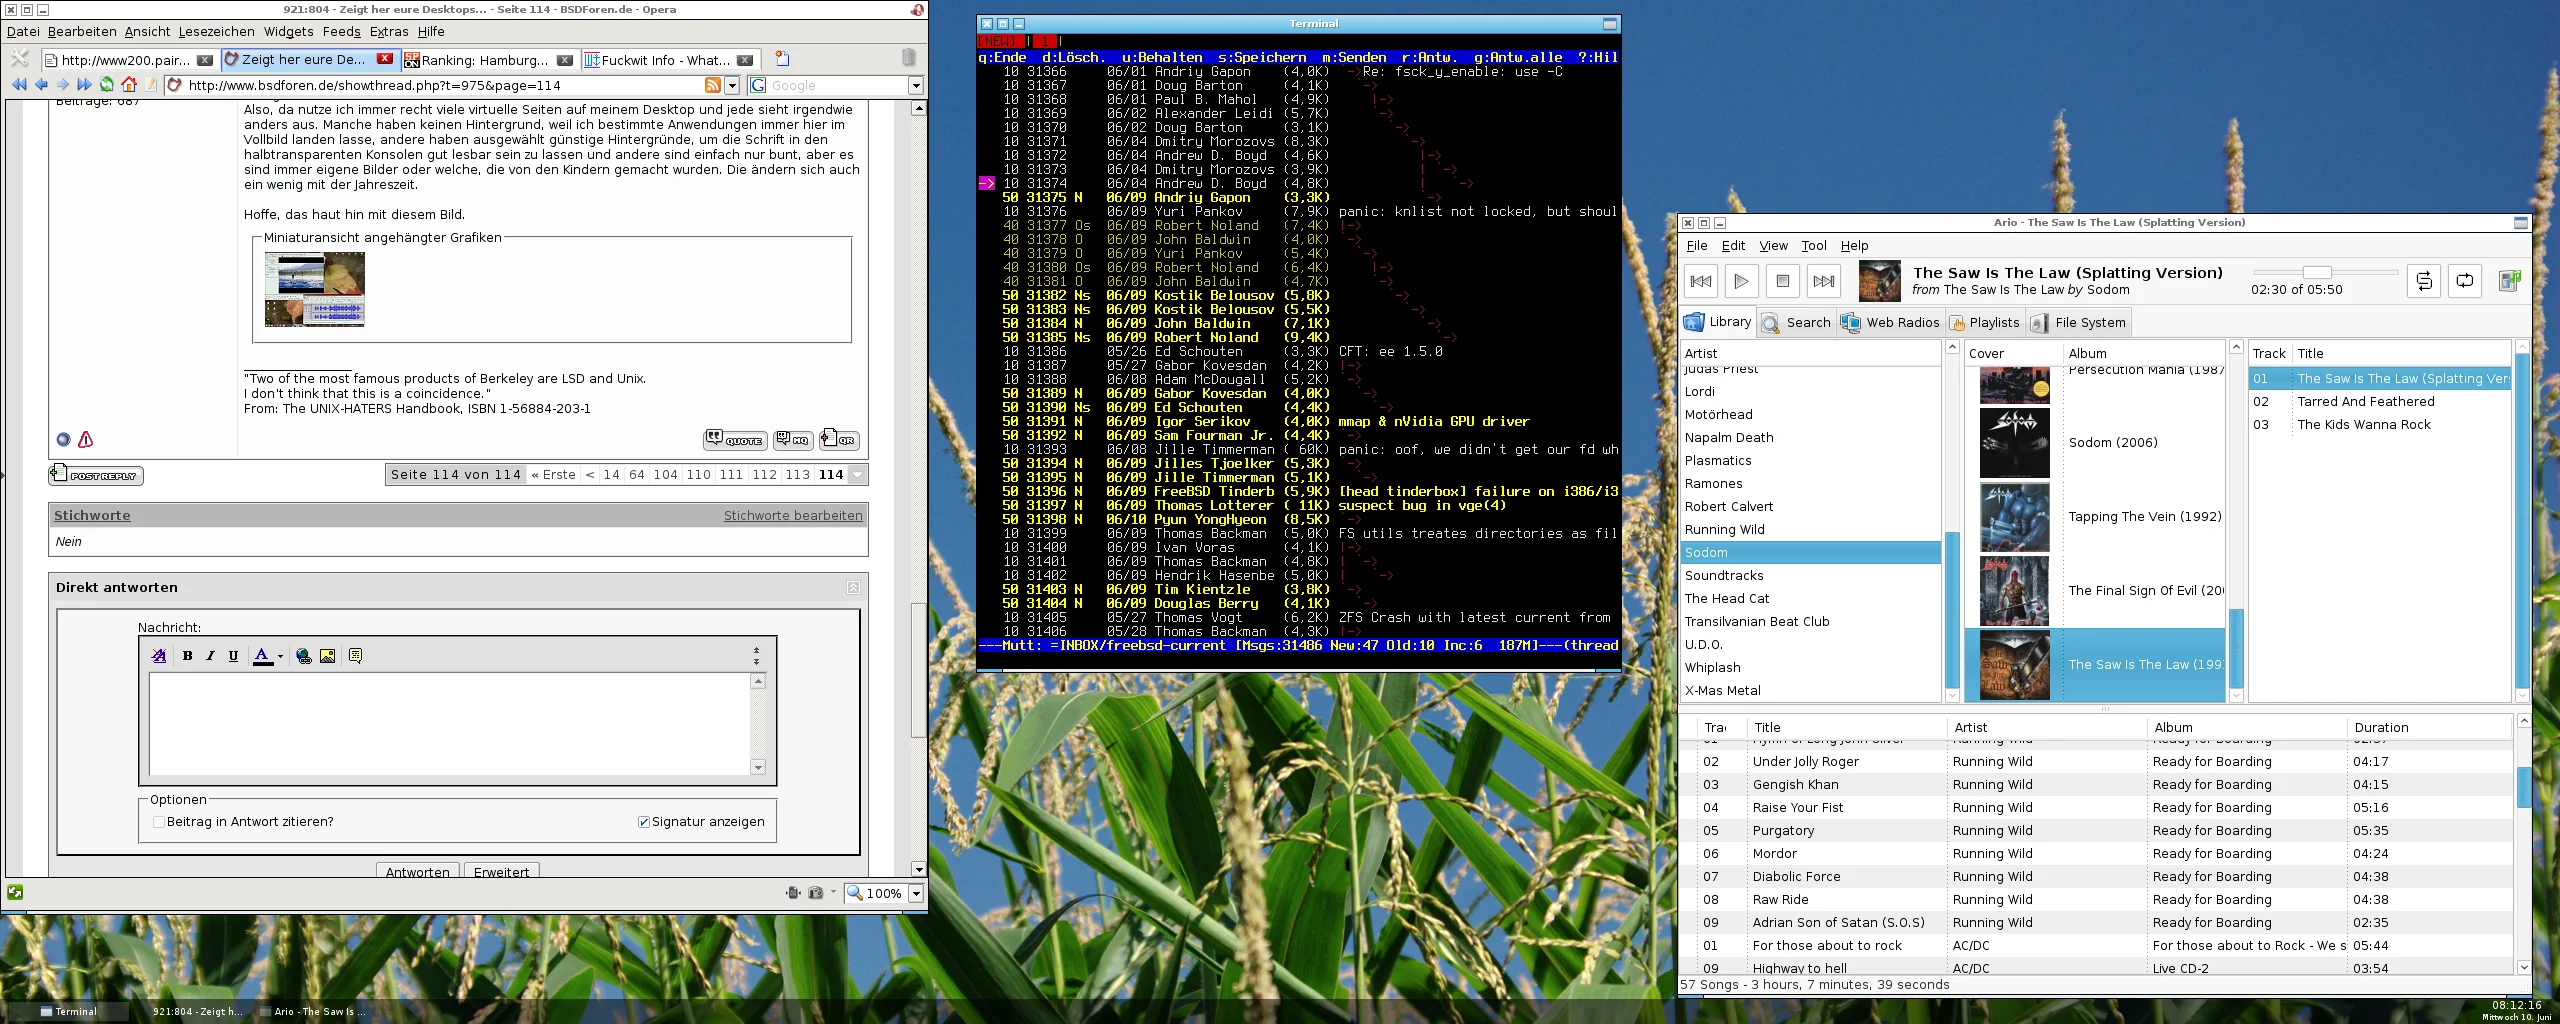Image resolution: width=2560 pixels, height=1024 pixels.
Task: Click the volume icon in Ario
Action: 2510,281
